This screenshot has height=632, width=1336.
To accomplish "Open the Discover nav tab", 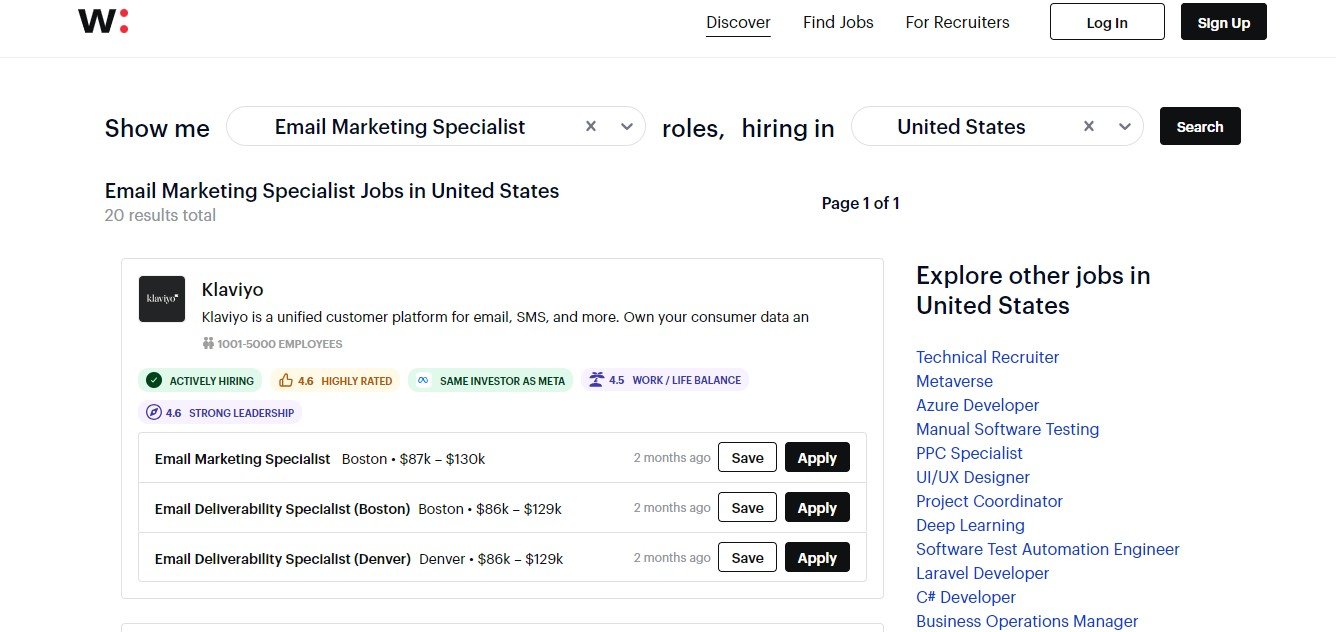I will pos(738,22).
